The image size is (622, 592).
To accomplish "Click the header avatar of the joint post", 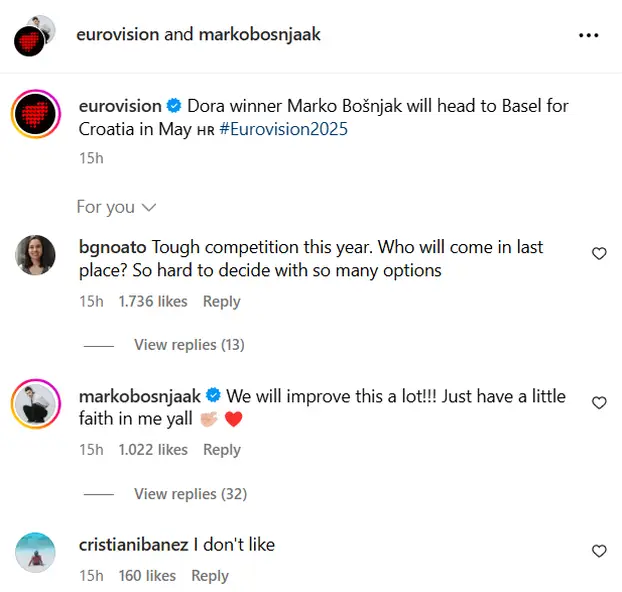I will (32, 36).
